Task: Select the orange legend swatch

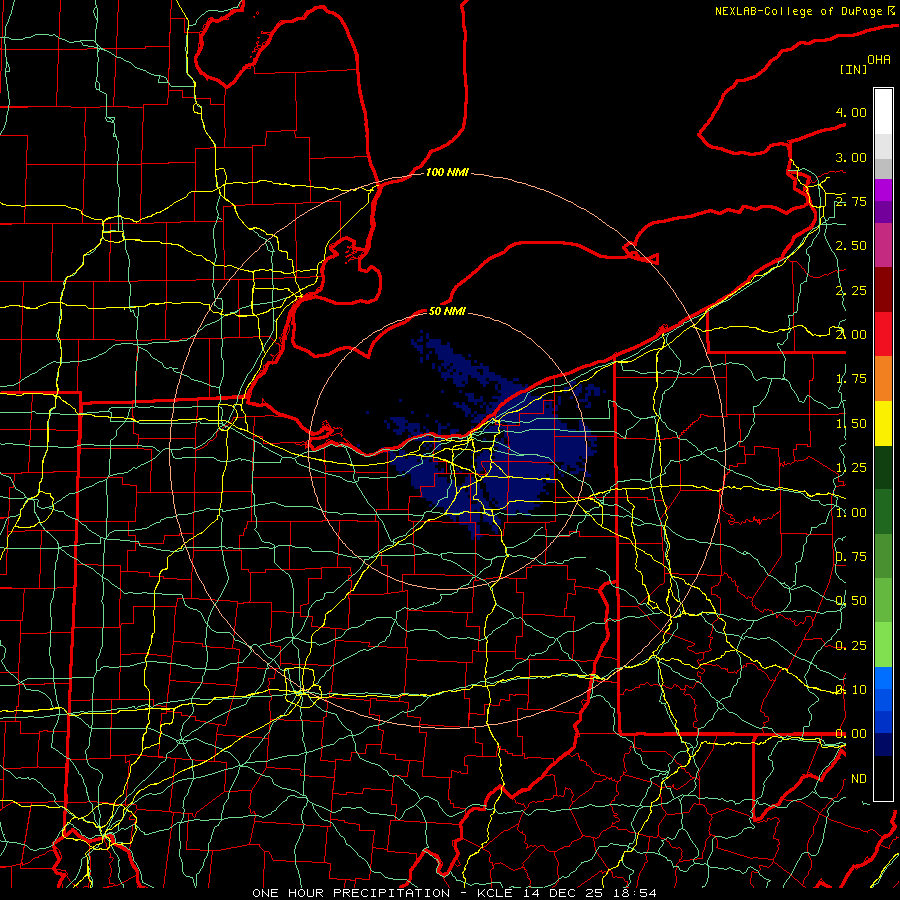Action: coord(883,379)
